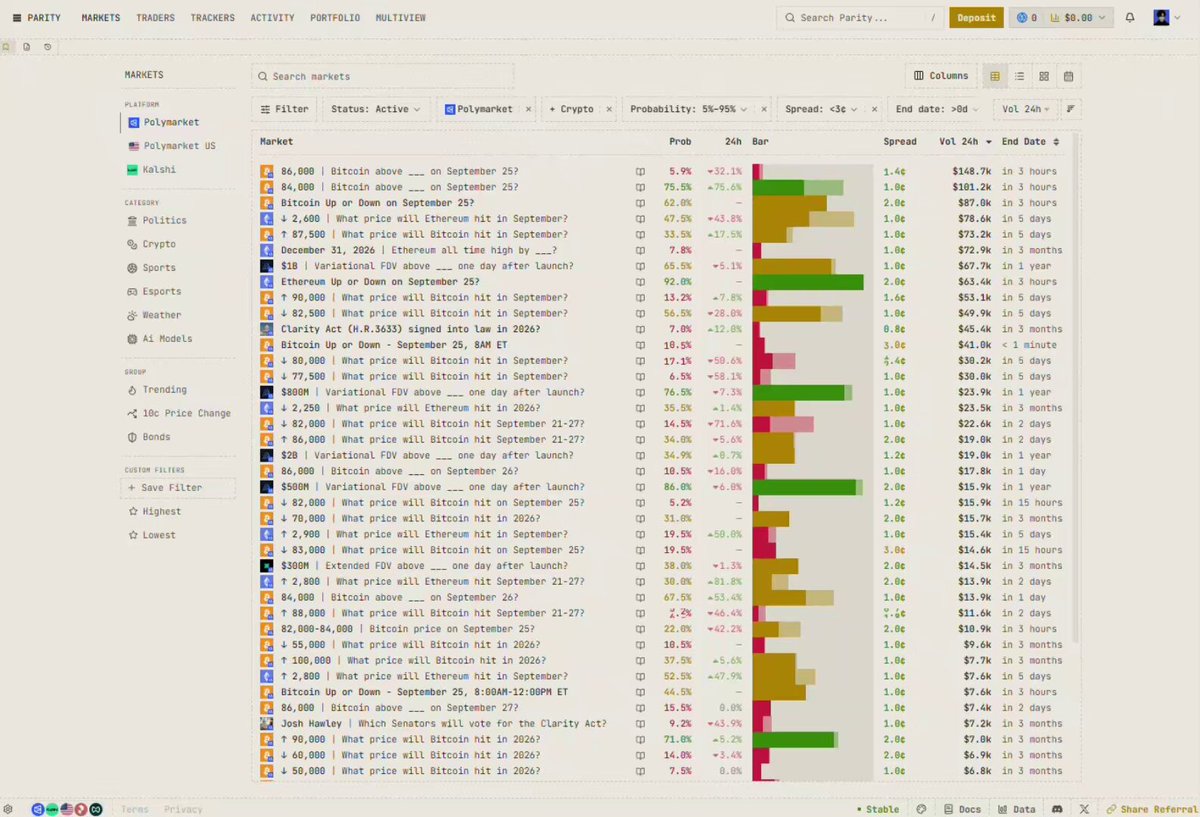Click the Esports category icon

coord(133,292)
